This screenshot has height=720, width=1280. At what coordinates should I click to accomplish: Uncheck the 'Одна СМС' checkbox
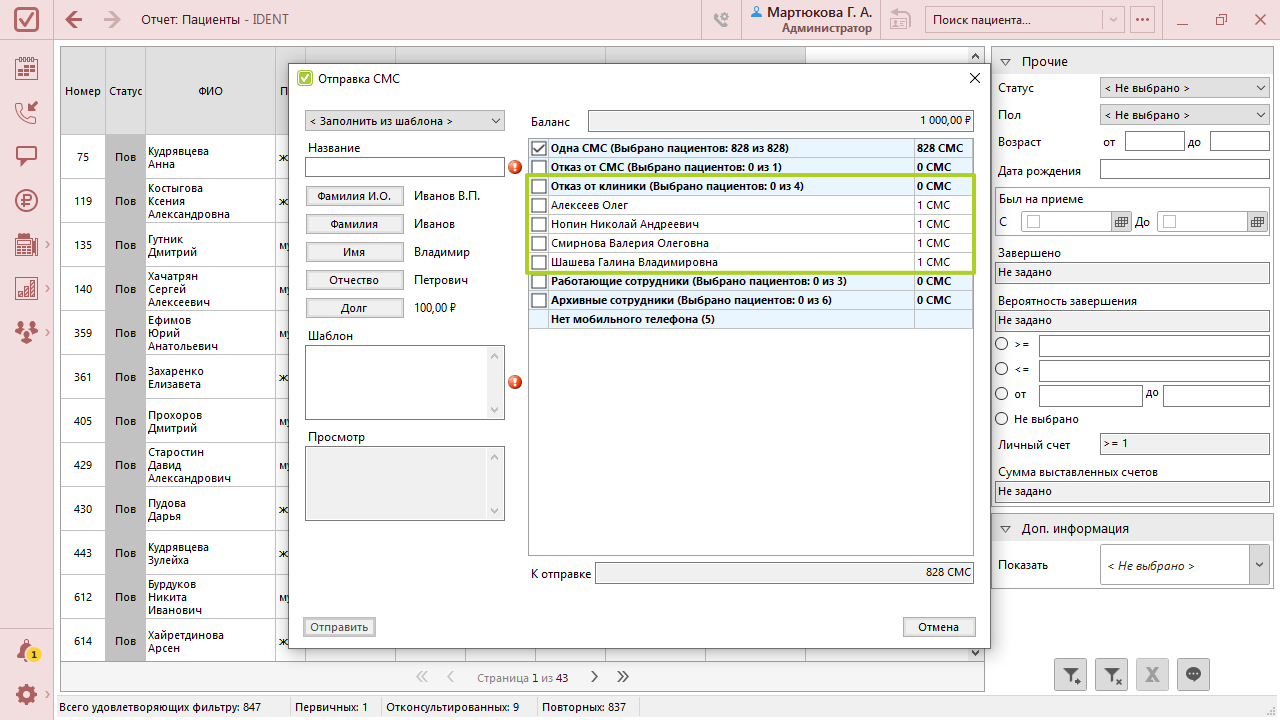coord(539,148)
